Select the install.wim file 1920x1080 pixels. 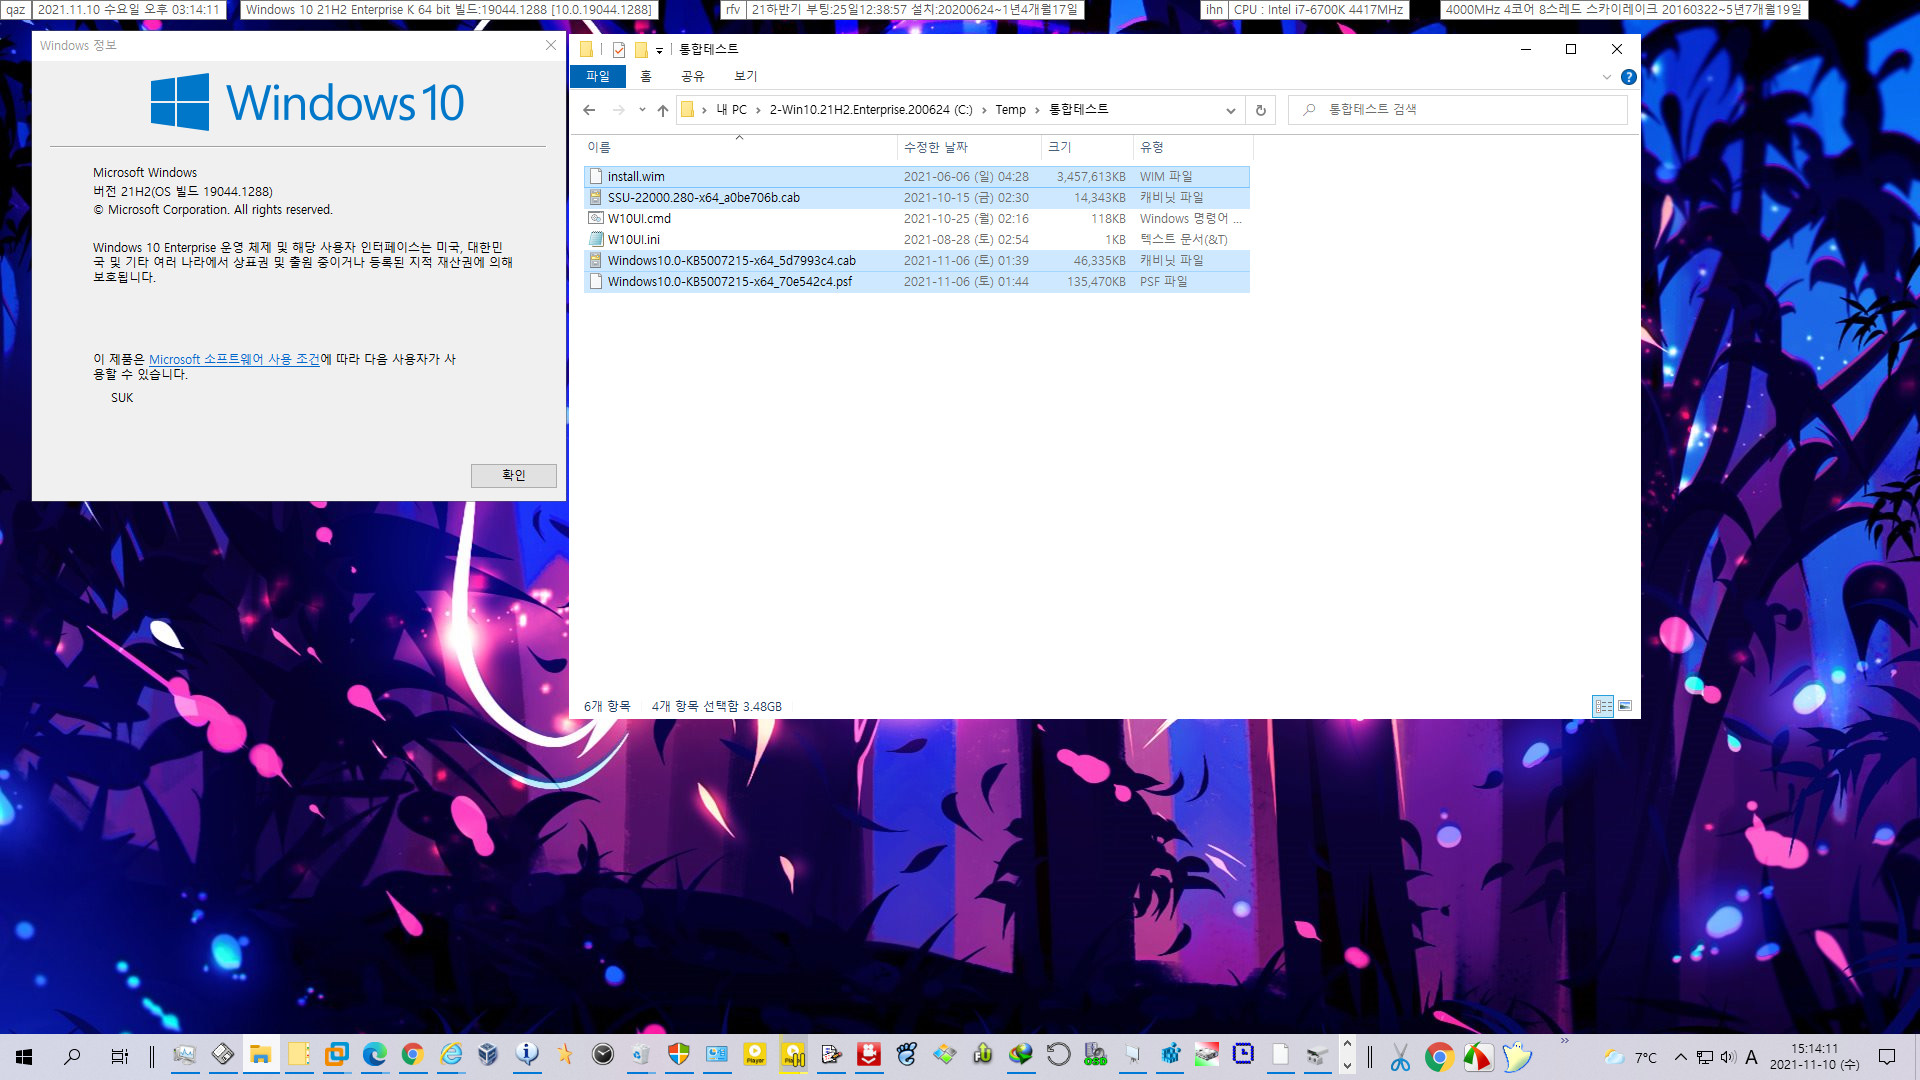point(916,177)
